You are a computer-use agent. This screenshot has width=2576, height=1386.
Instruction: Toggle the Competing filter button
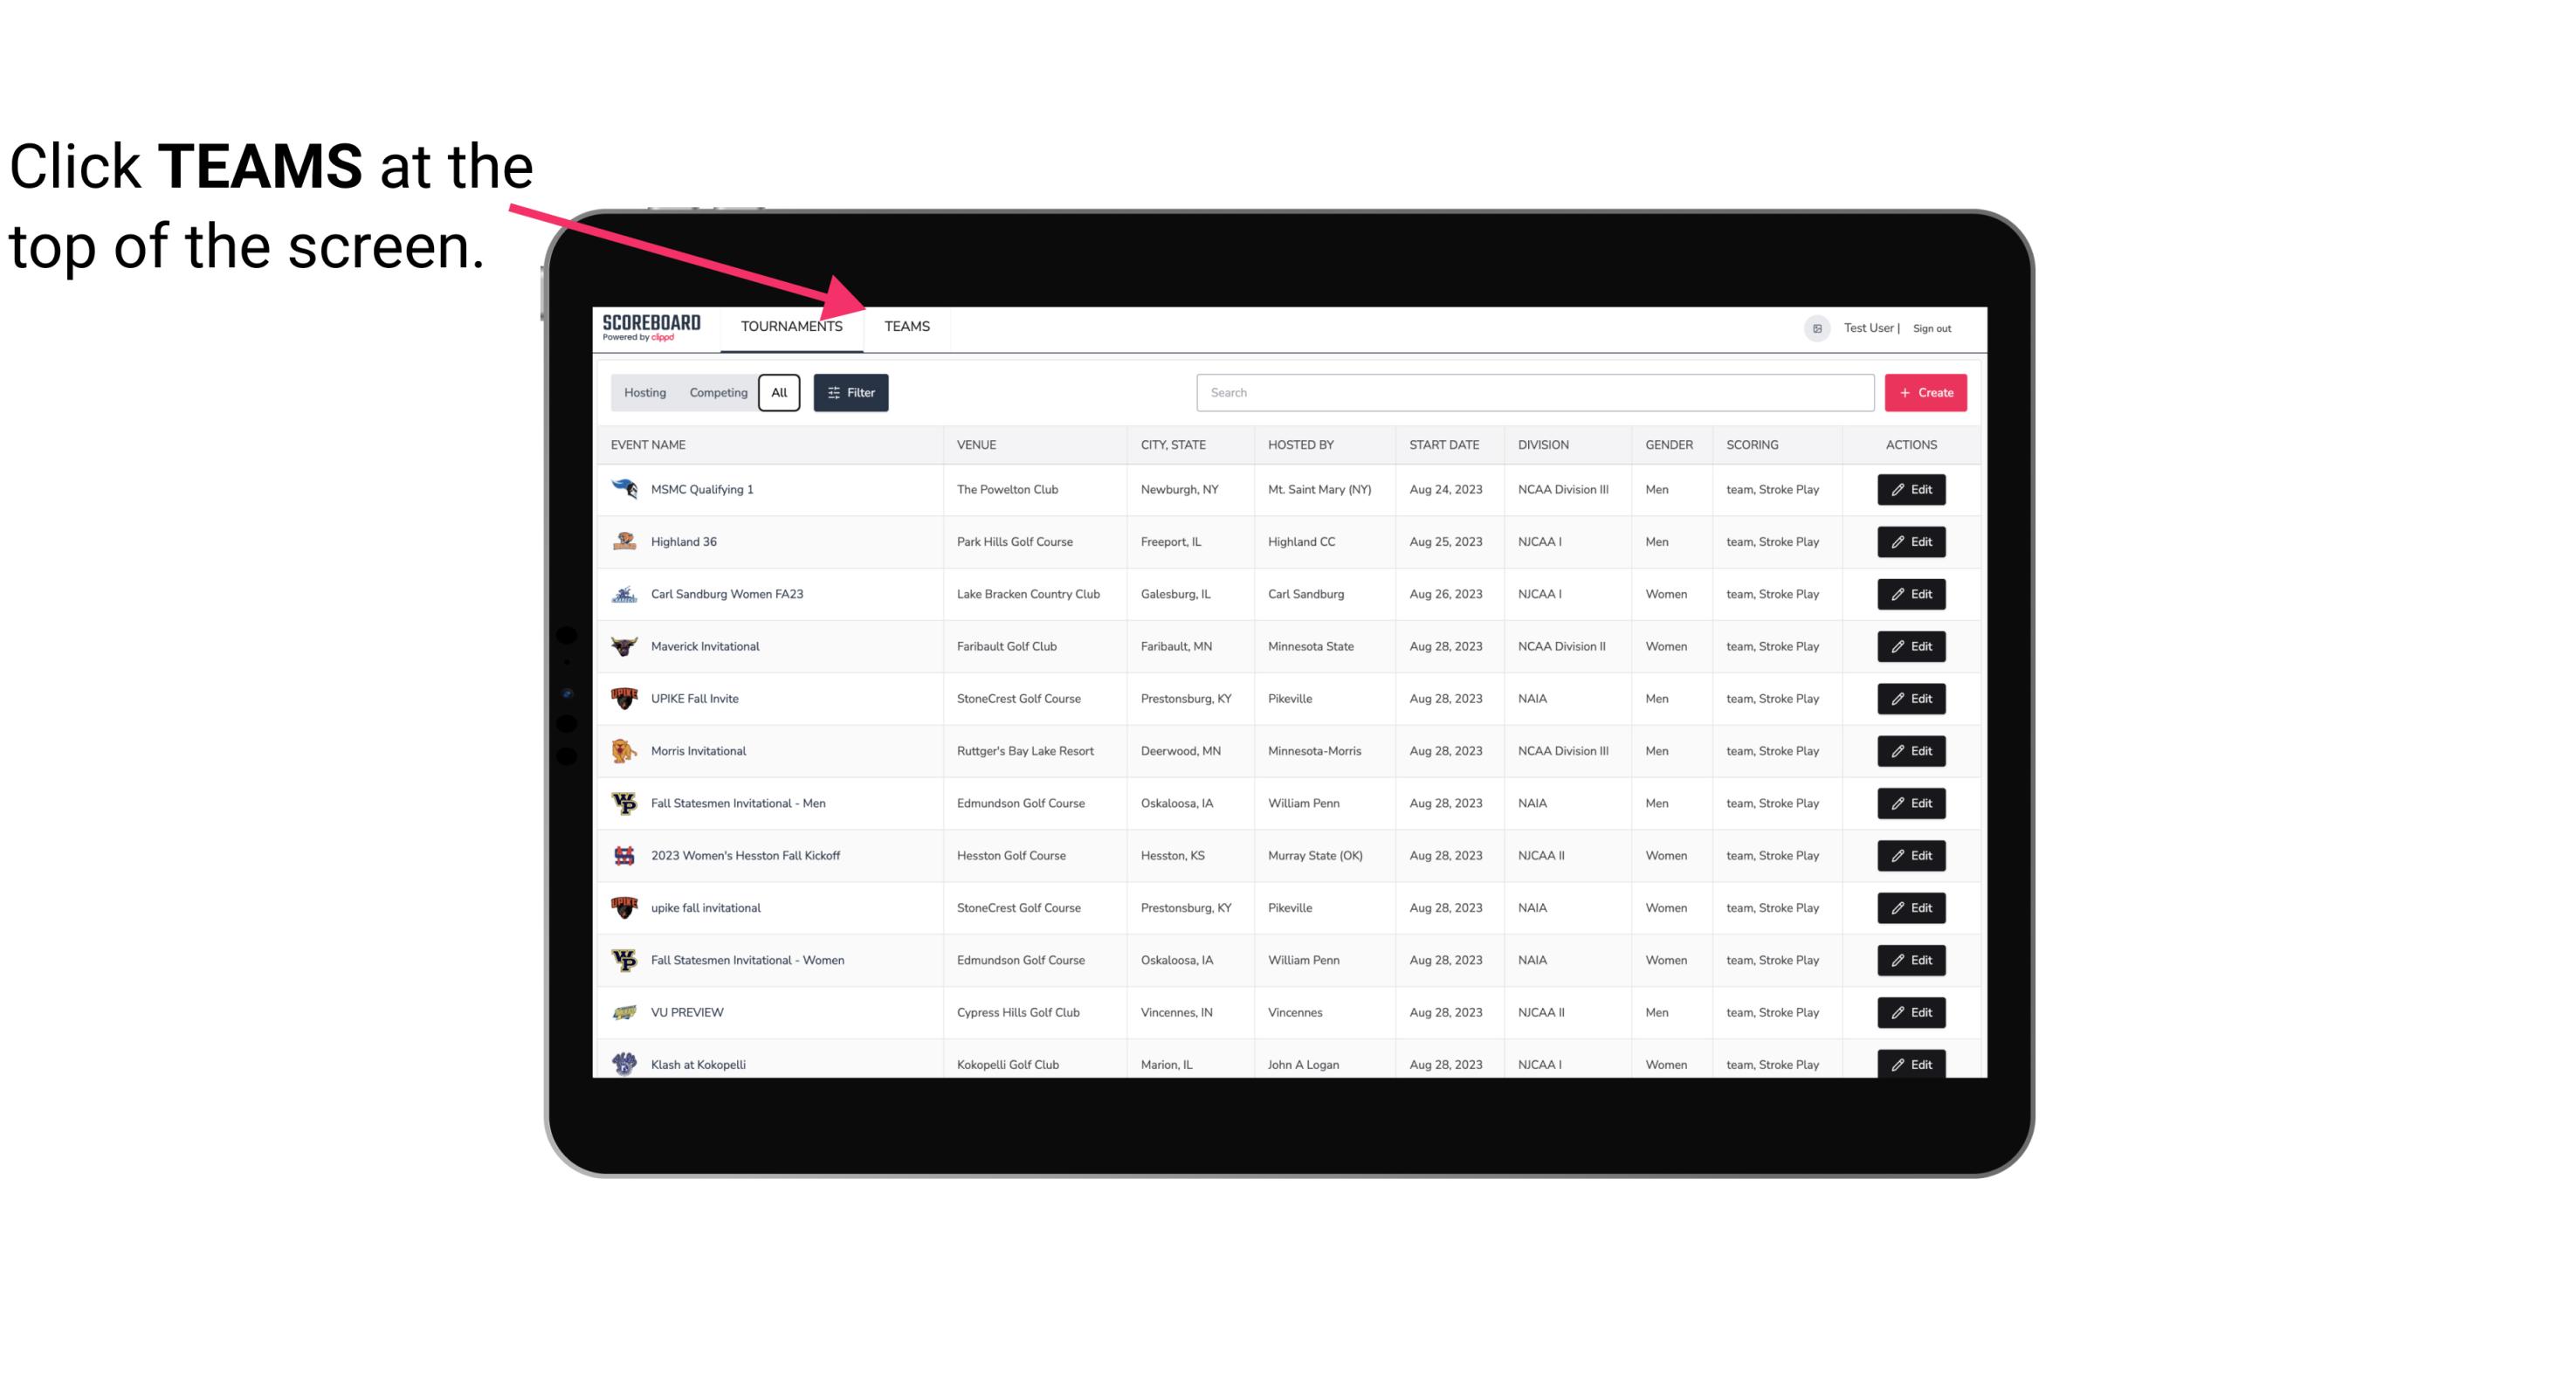tap(718, 393)
